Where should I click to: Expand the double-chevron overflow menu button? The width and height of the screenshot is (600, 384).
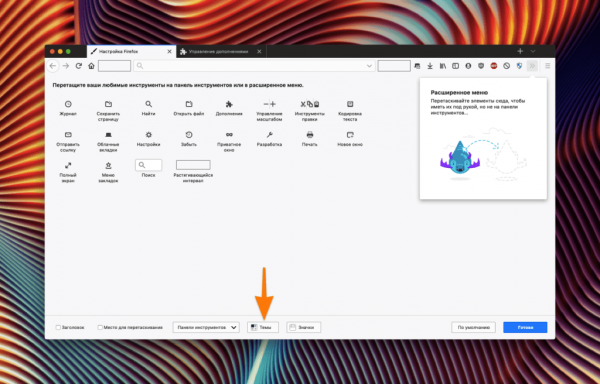pos(532,66)
